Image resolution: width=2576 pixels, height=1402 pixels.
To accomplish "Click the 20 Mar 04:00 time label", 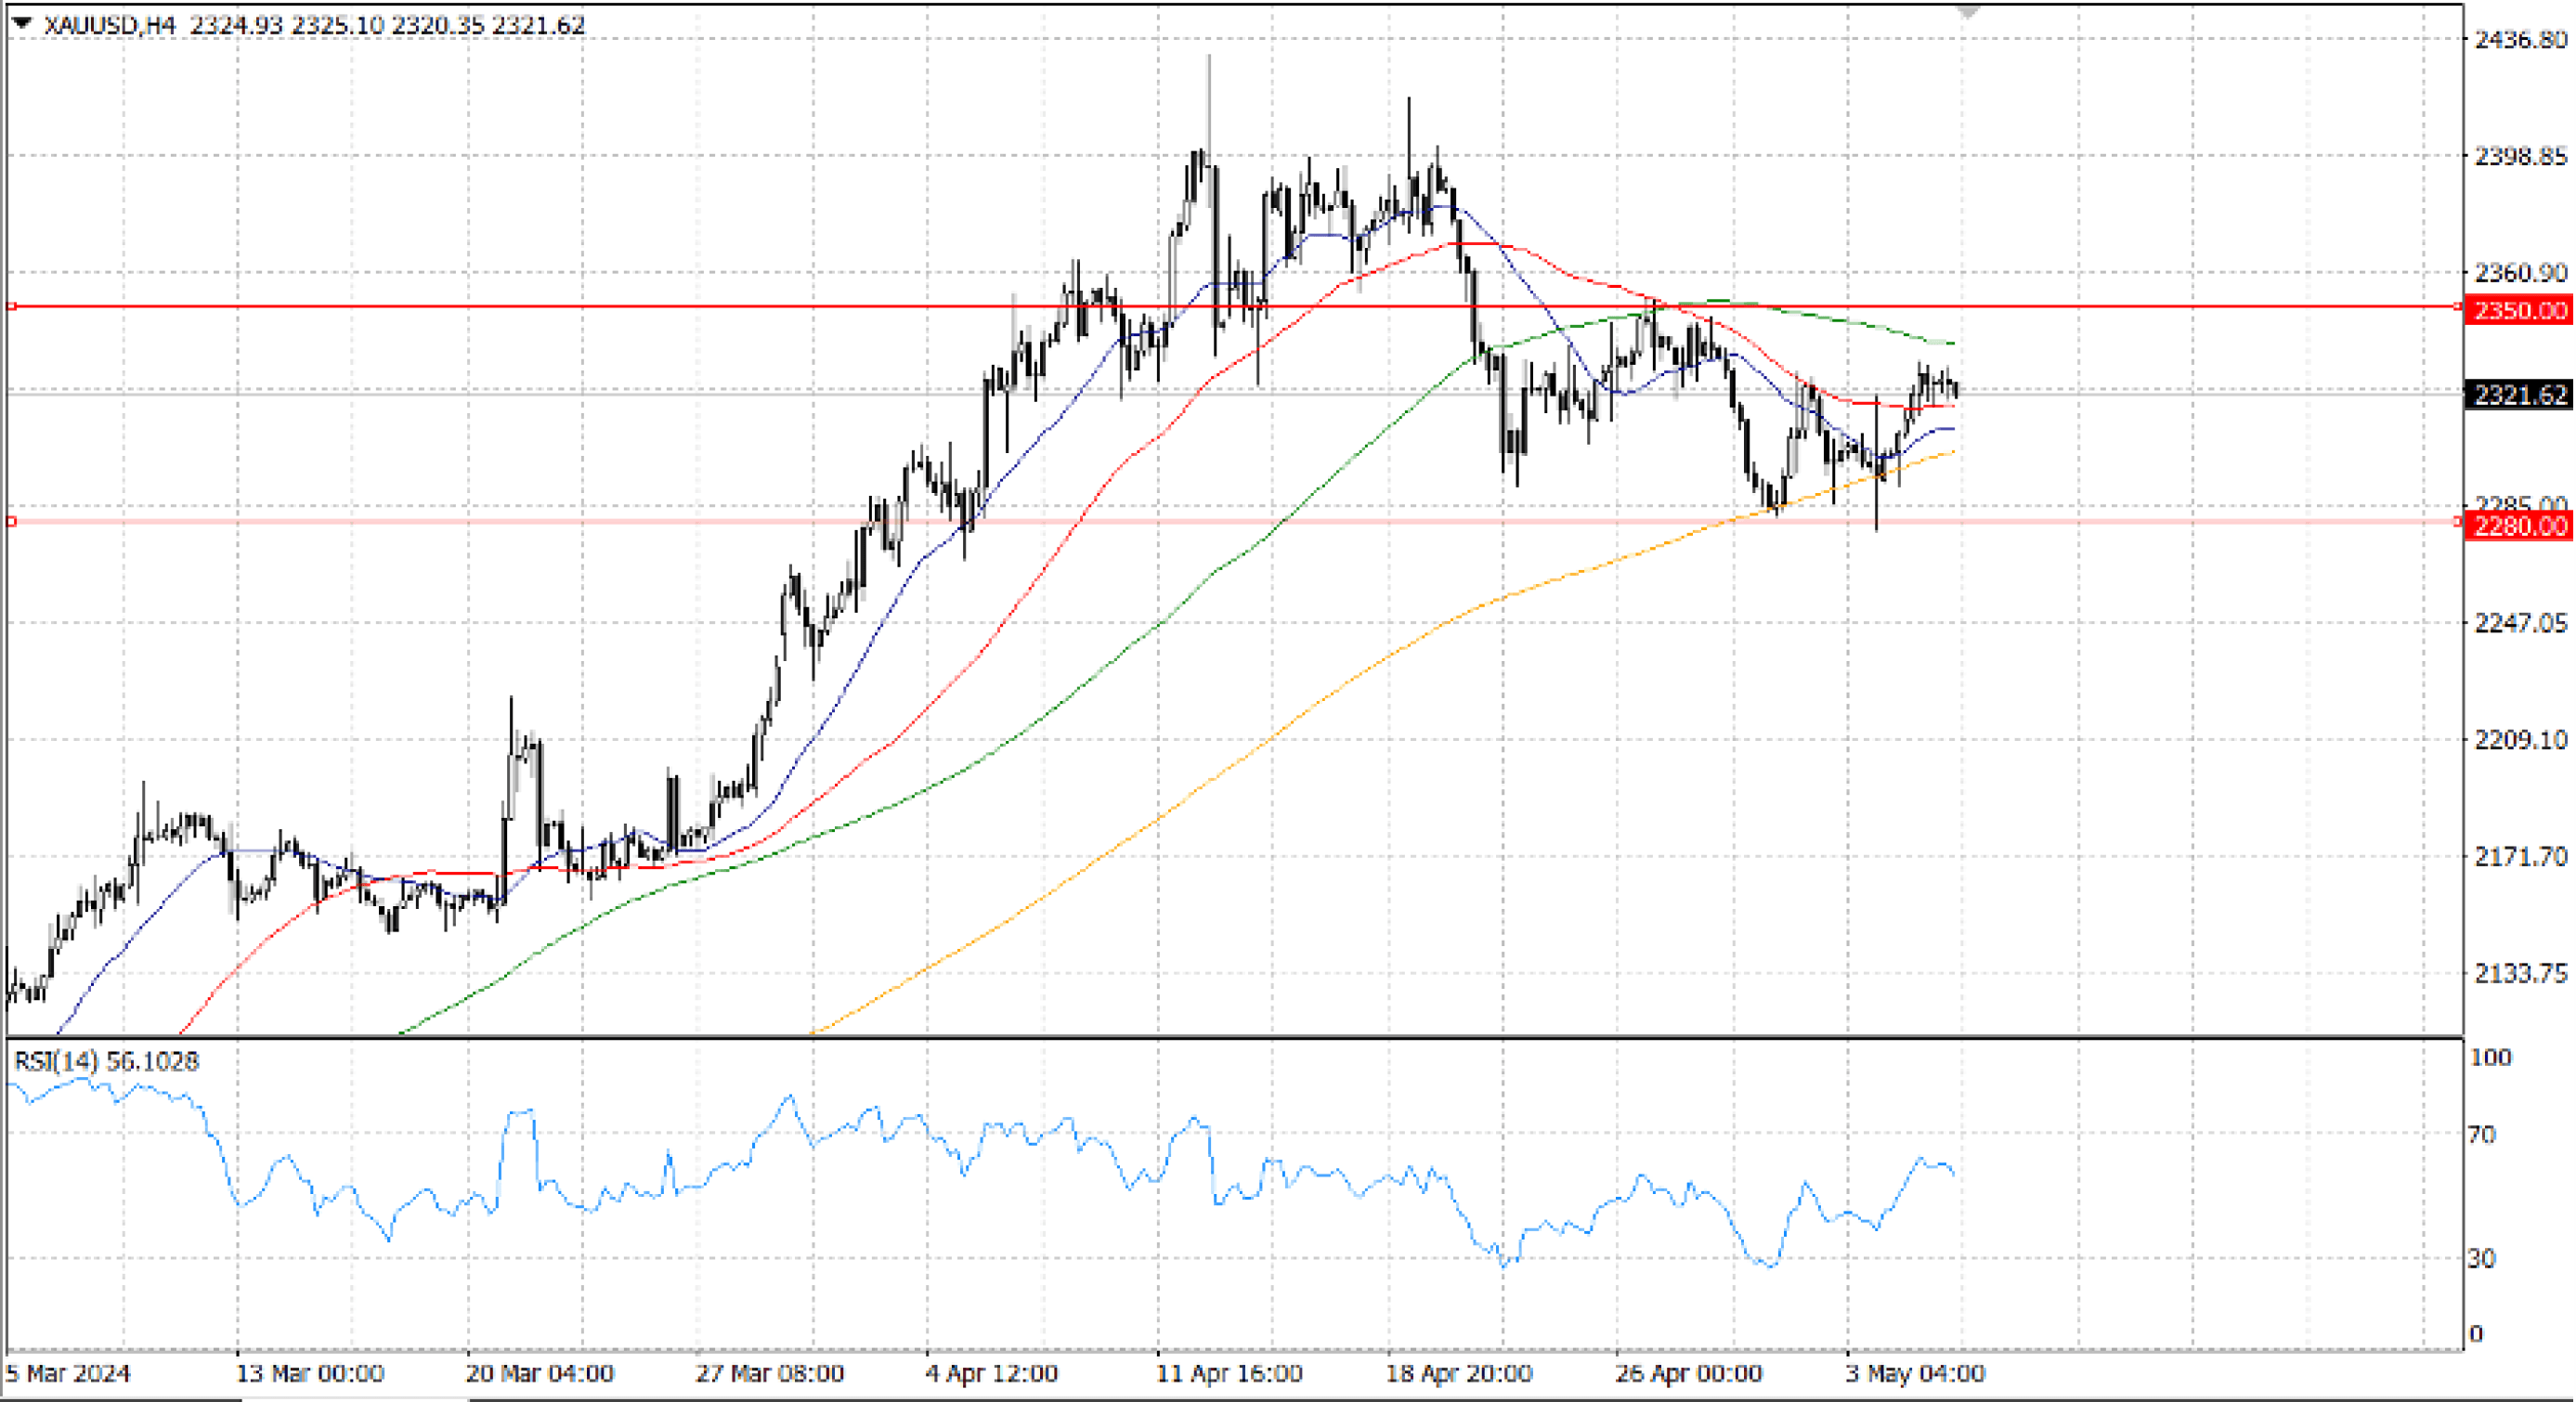I will [x=539, y=1373].
